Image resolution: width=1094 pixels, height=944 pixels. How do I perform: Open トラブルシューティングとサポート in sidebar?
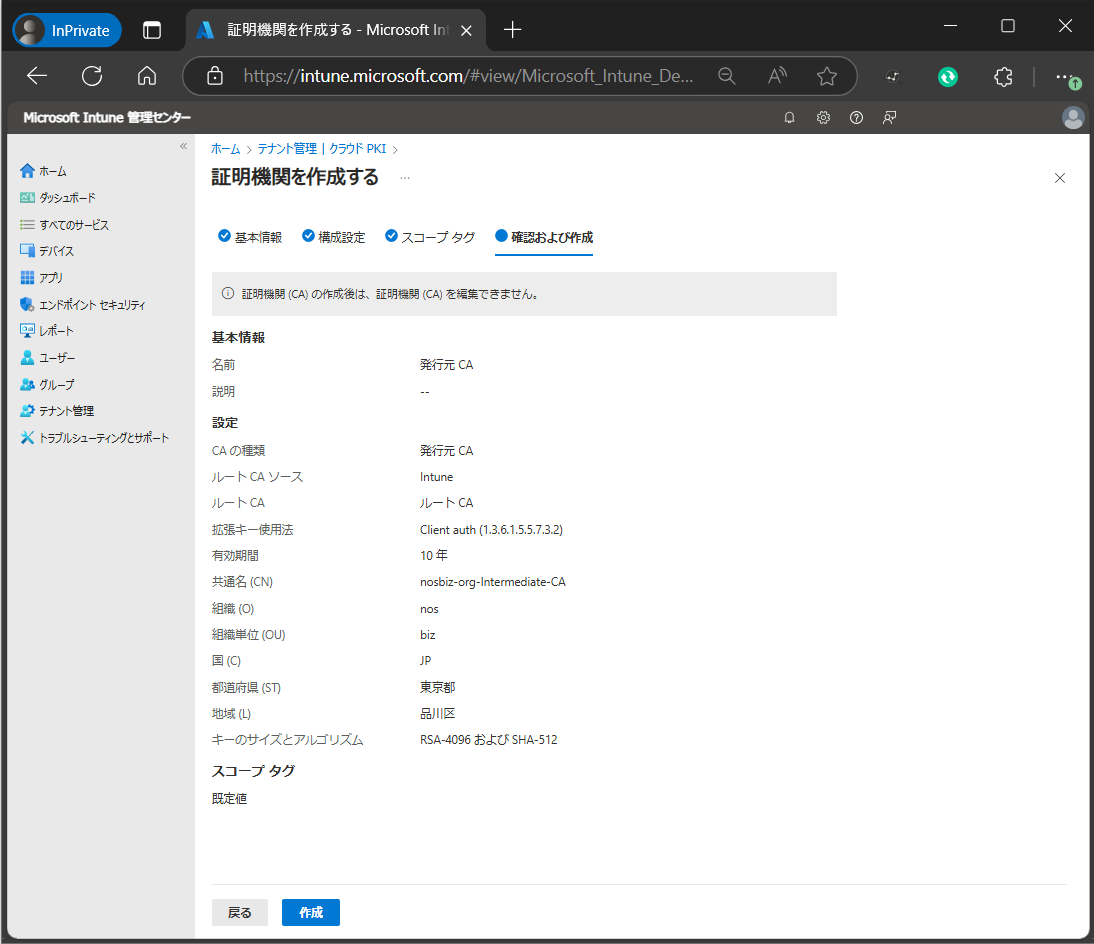[103, 438]
